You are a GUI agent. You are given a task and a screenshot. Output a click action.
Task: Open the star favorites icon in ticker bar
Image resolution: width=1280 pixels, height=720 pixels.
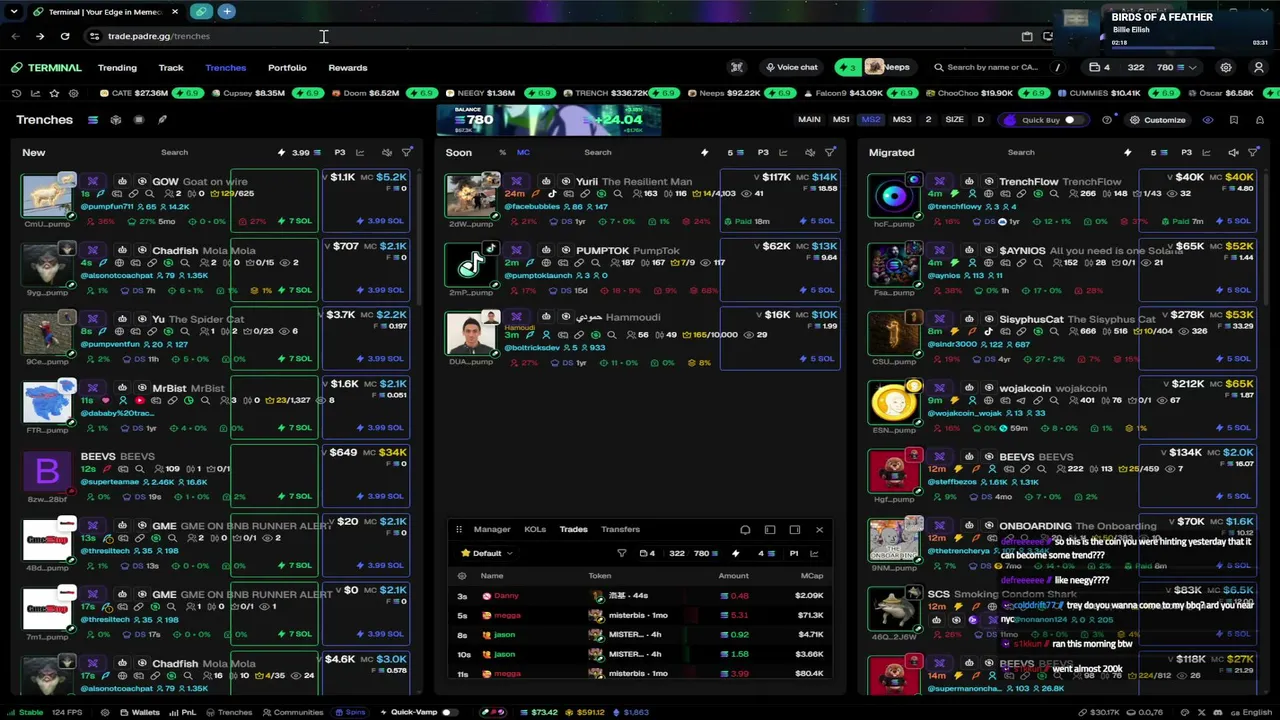tap(54, 93)
